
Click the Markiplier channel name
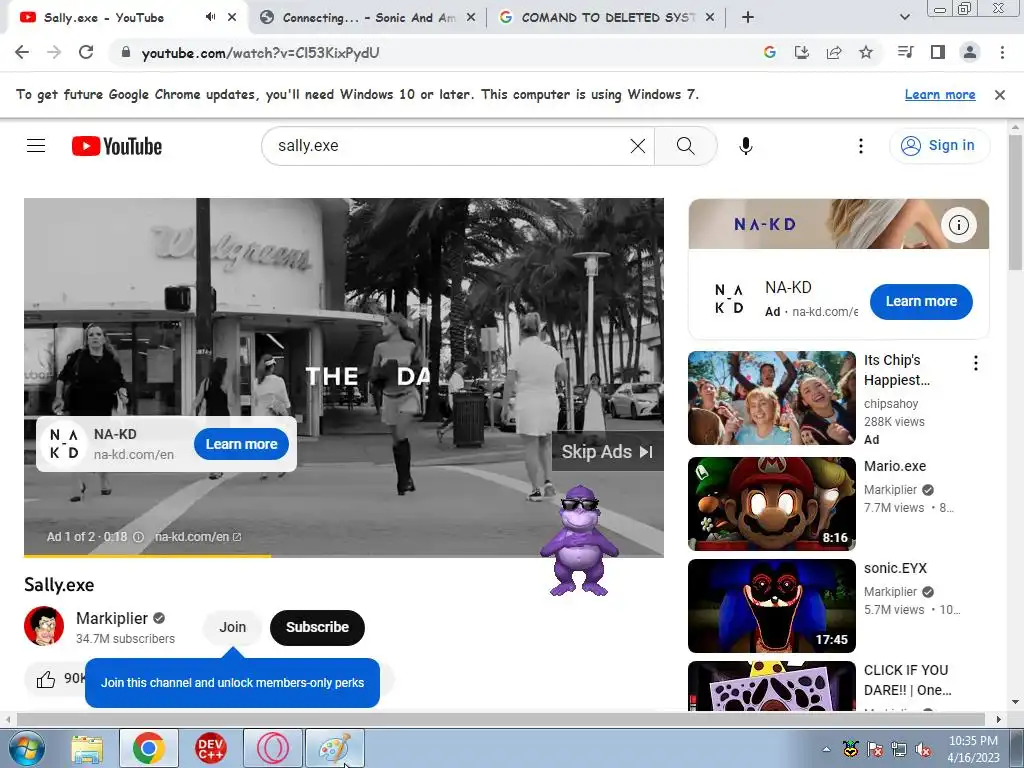[112, 618]
